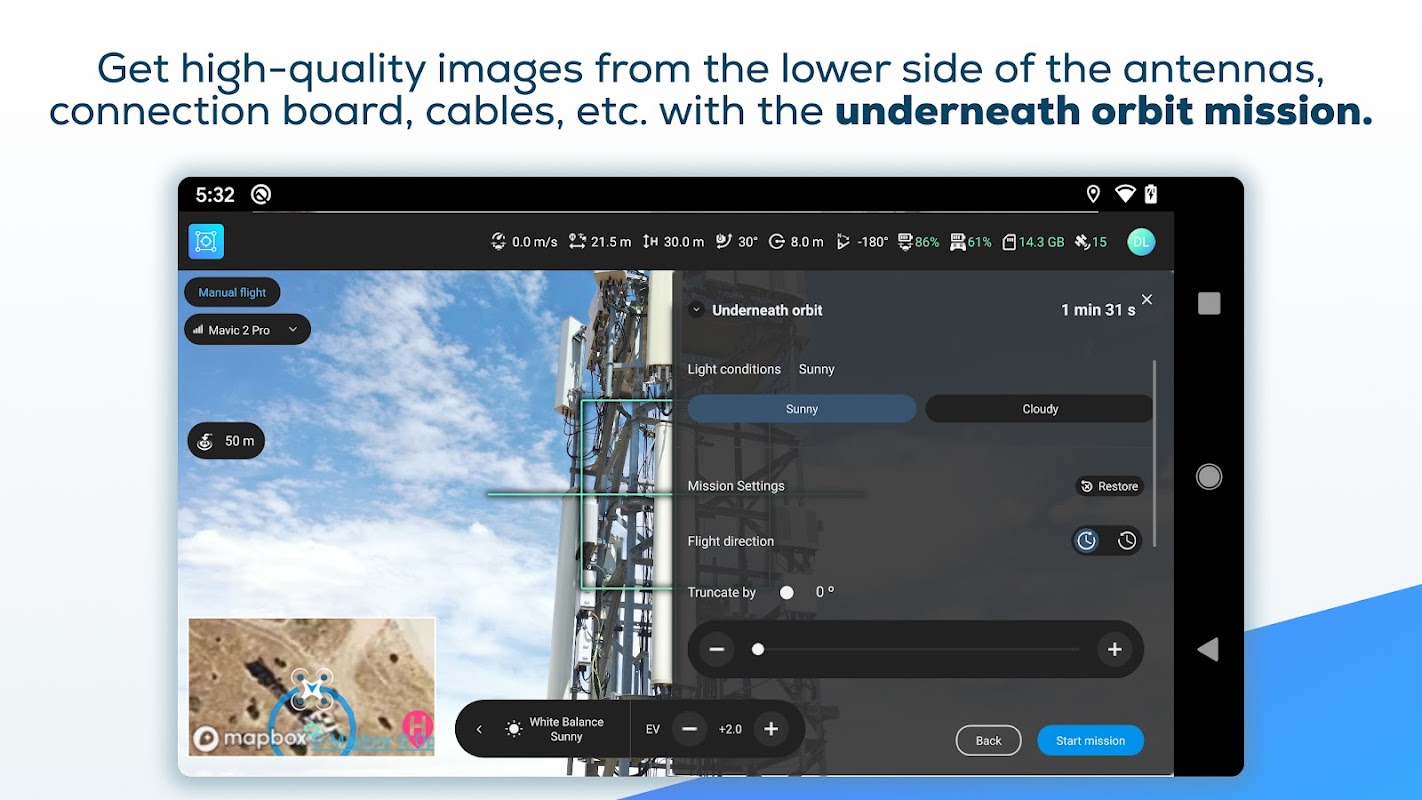Viewport: 1422px width, 800px height.
Task: Tap Android home circle button
Action: (x=1209, y=477)
